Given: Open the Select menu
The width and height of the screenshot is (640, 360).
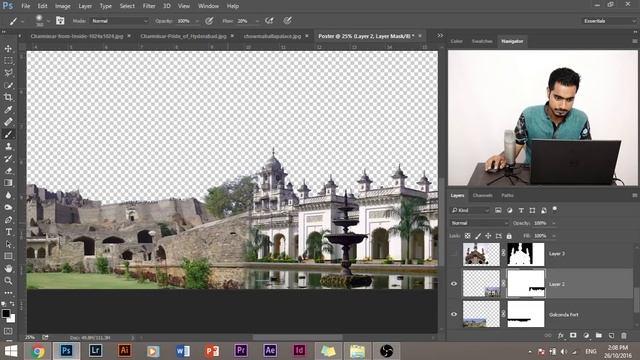Looking at the screenshot, I should pyautogui.click(x=127, y=6).
